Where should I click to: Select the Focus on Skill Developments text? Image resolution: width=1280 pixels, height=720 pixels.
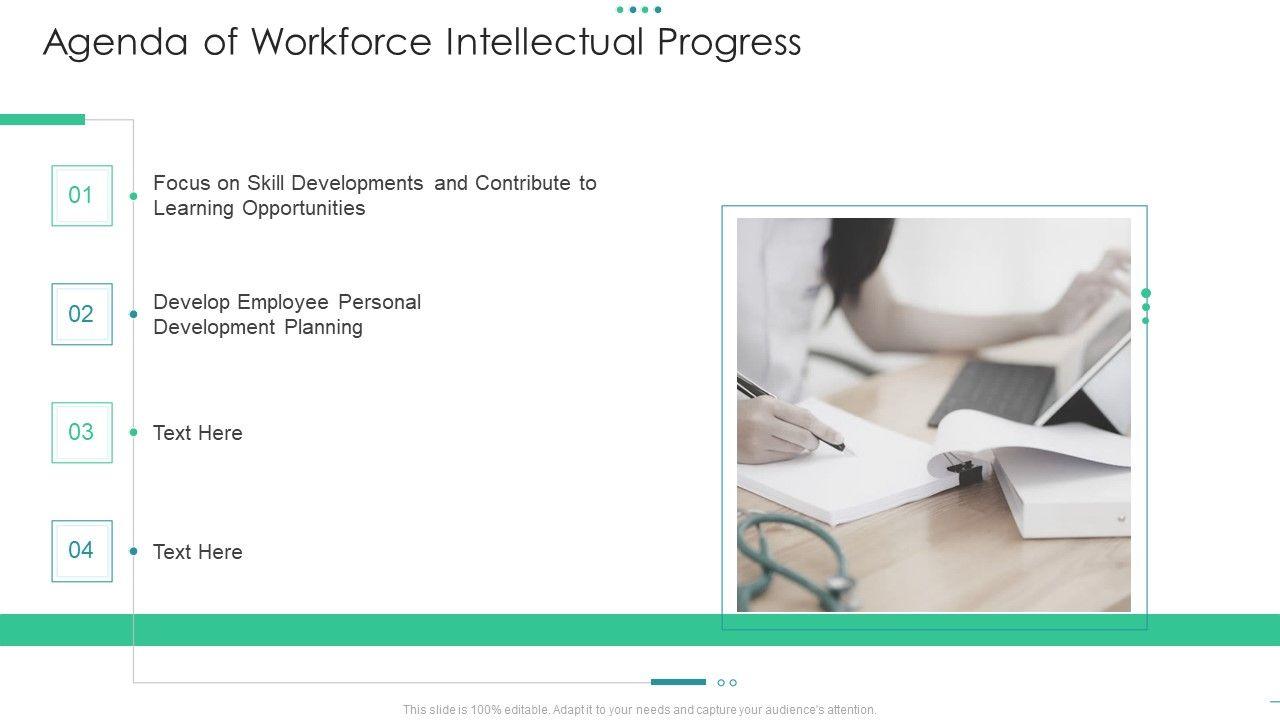coord(375,195)
